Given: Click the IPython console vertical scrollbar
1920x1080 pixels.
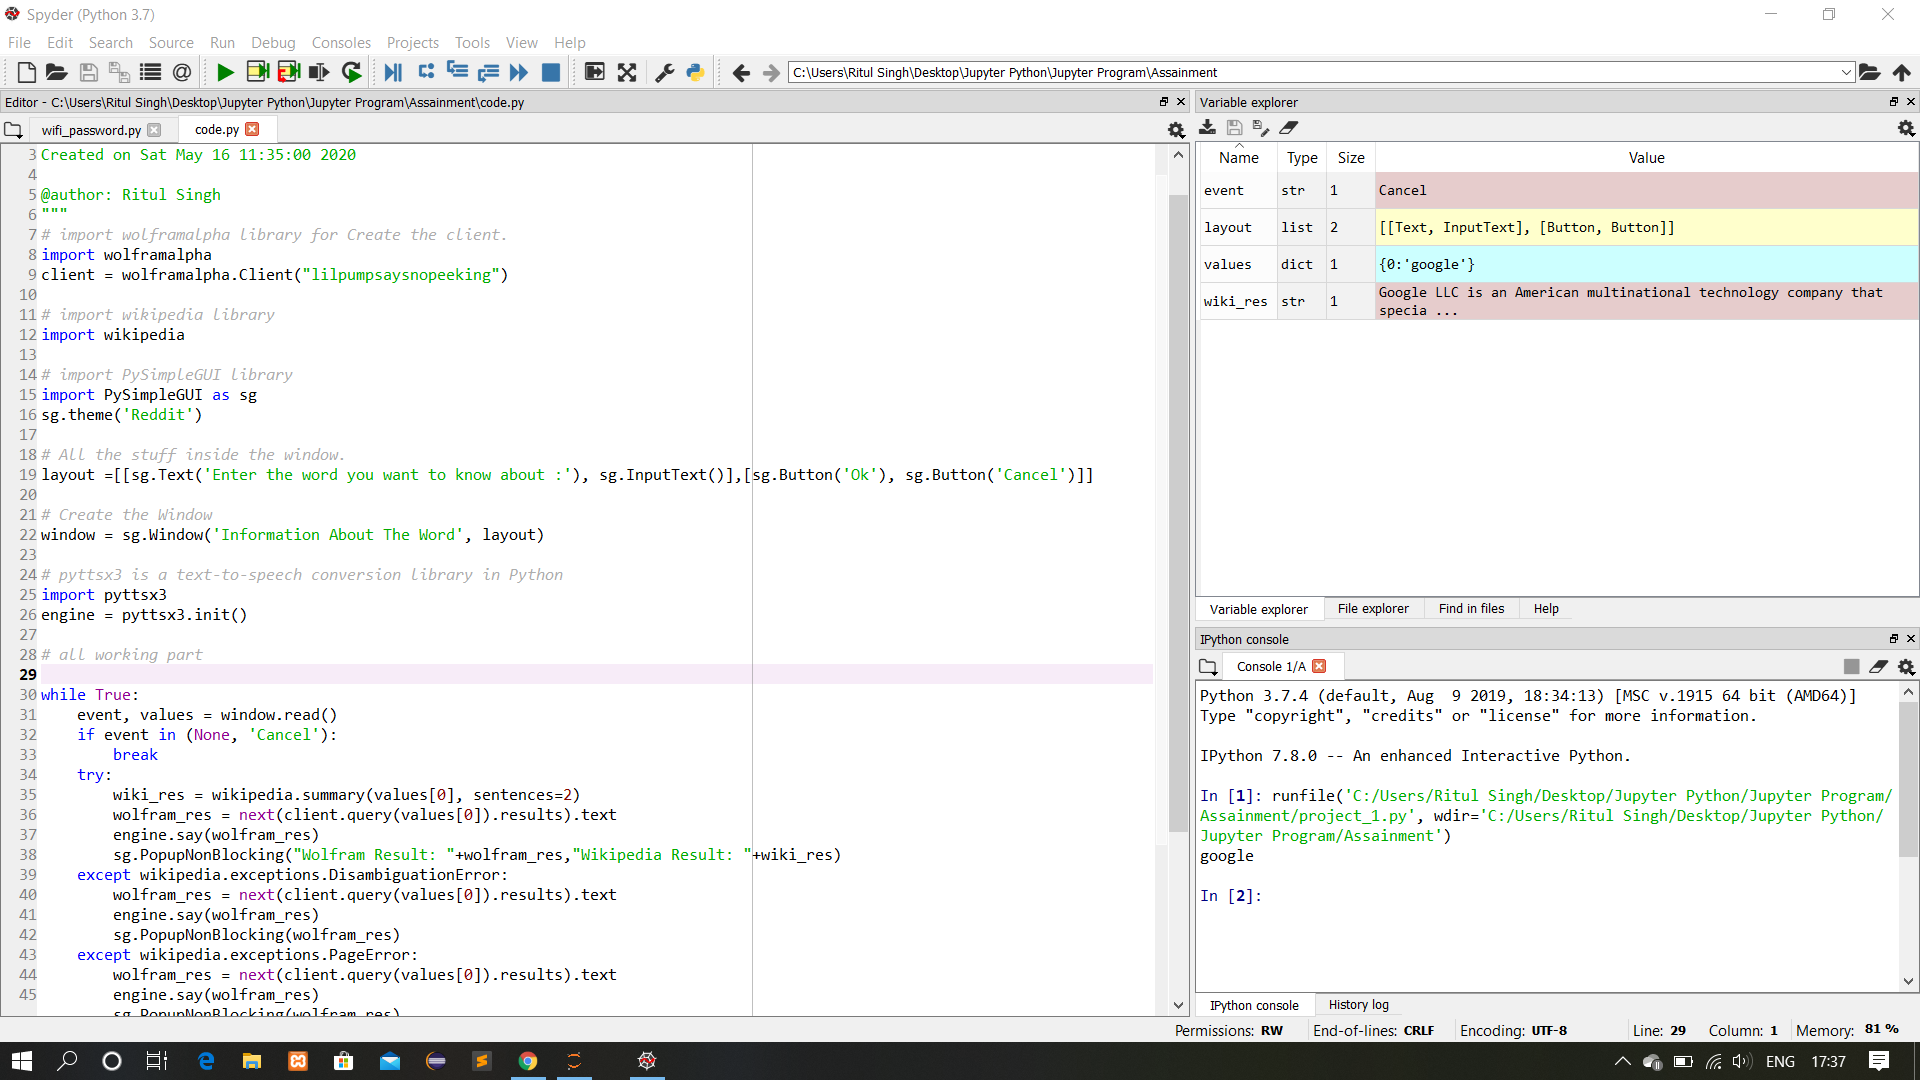Looking at the screenshot, I should [1908, 780].
